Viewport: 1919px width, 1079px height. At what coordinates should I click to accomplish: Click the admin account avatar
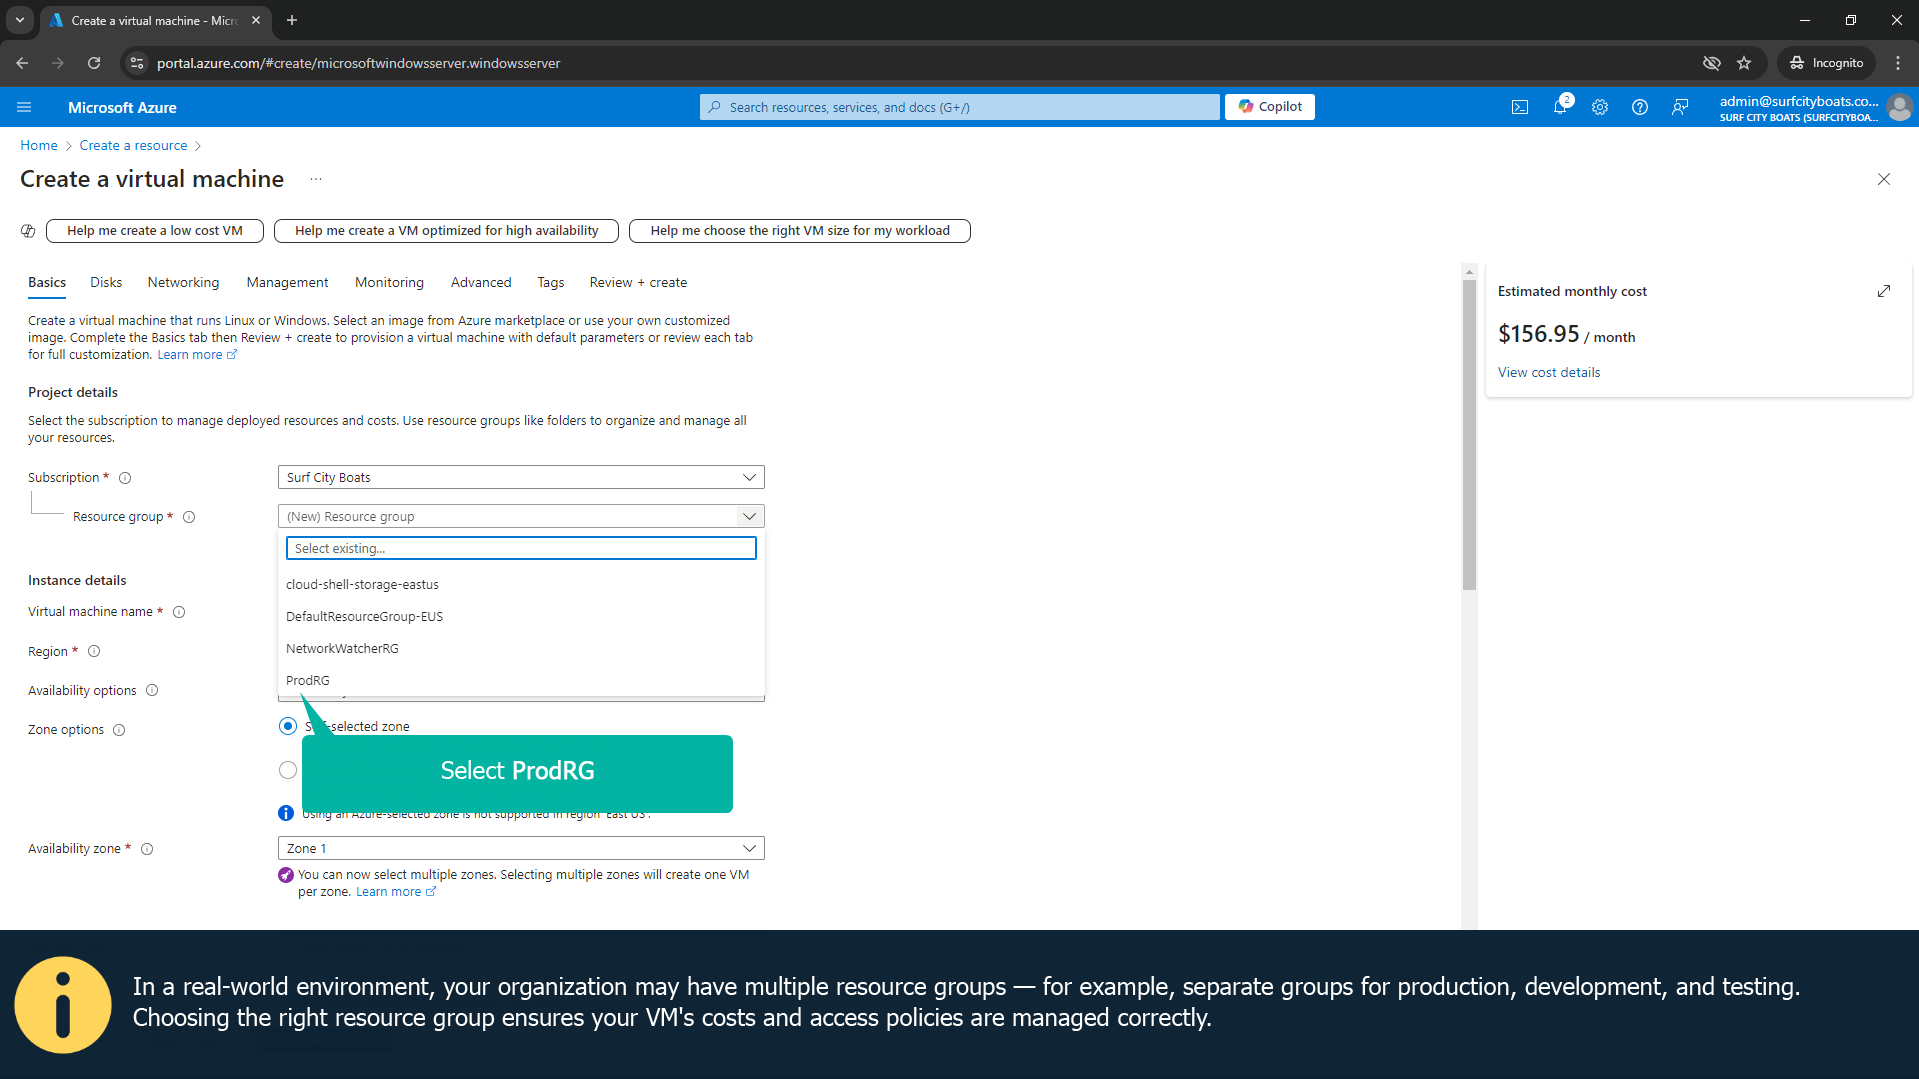(x=1901, y=107)
